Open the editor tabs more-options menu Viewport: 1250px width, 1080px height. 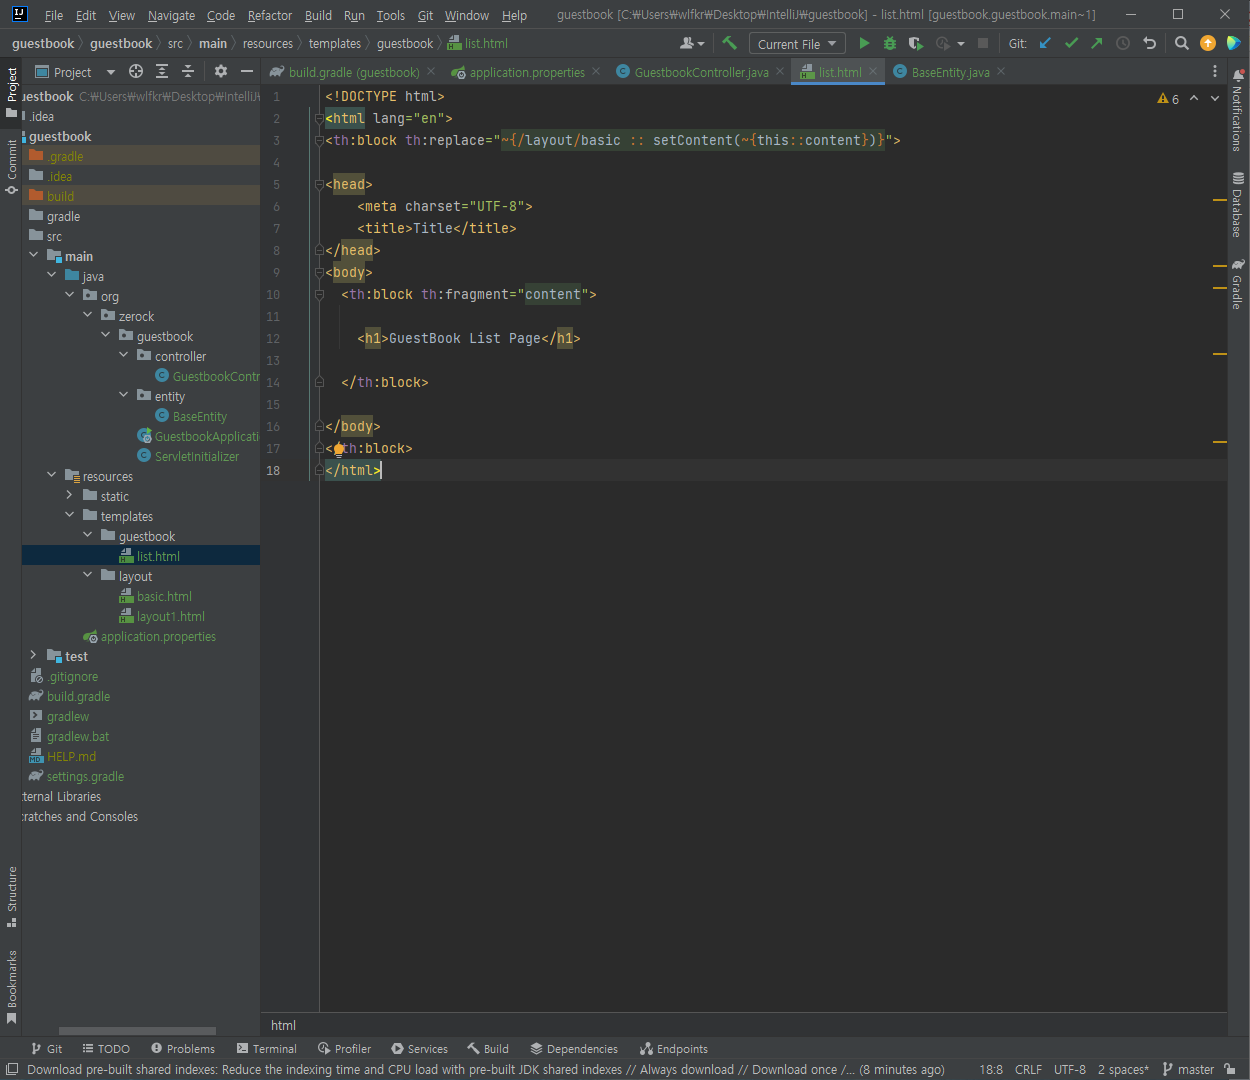pyautogui.click(x=1215, y=71)
